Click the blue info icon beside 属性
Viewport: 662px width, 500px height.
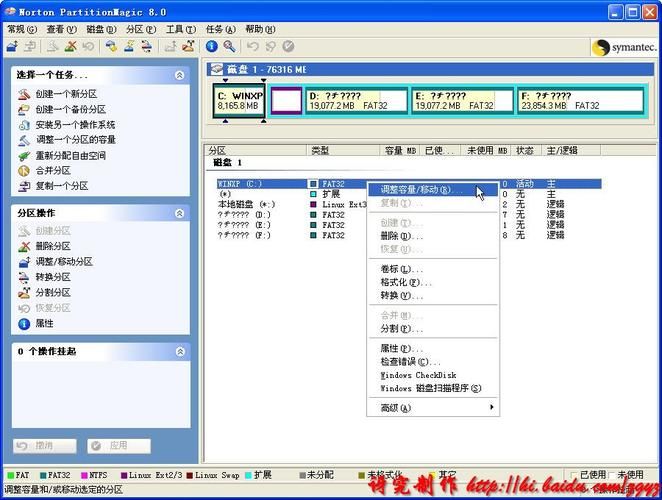point(24,323)
